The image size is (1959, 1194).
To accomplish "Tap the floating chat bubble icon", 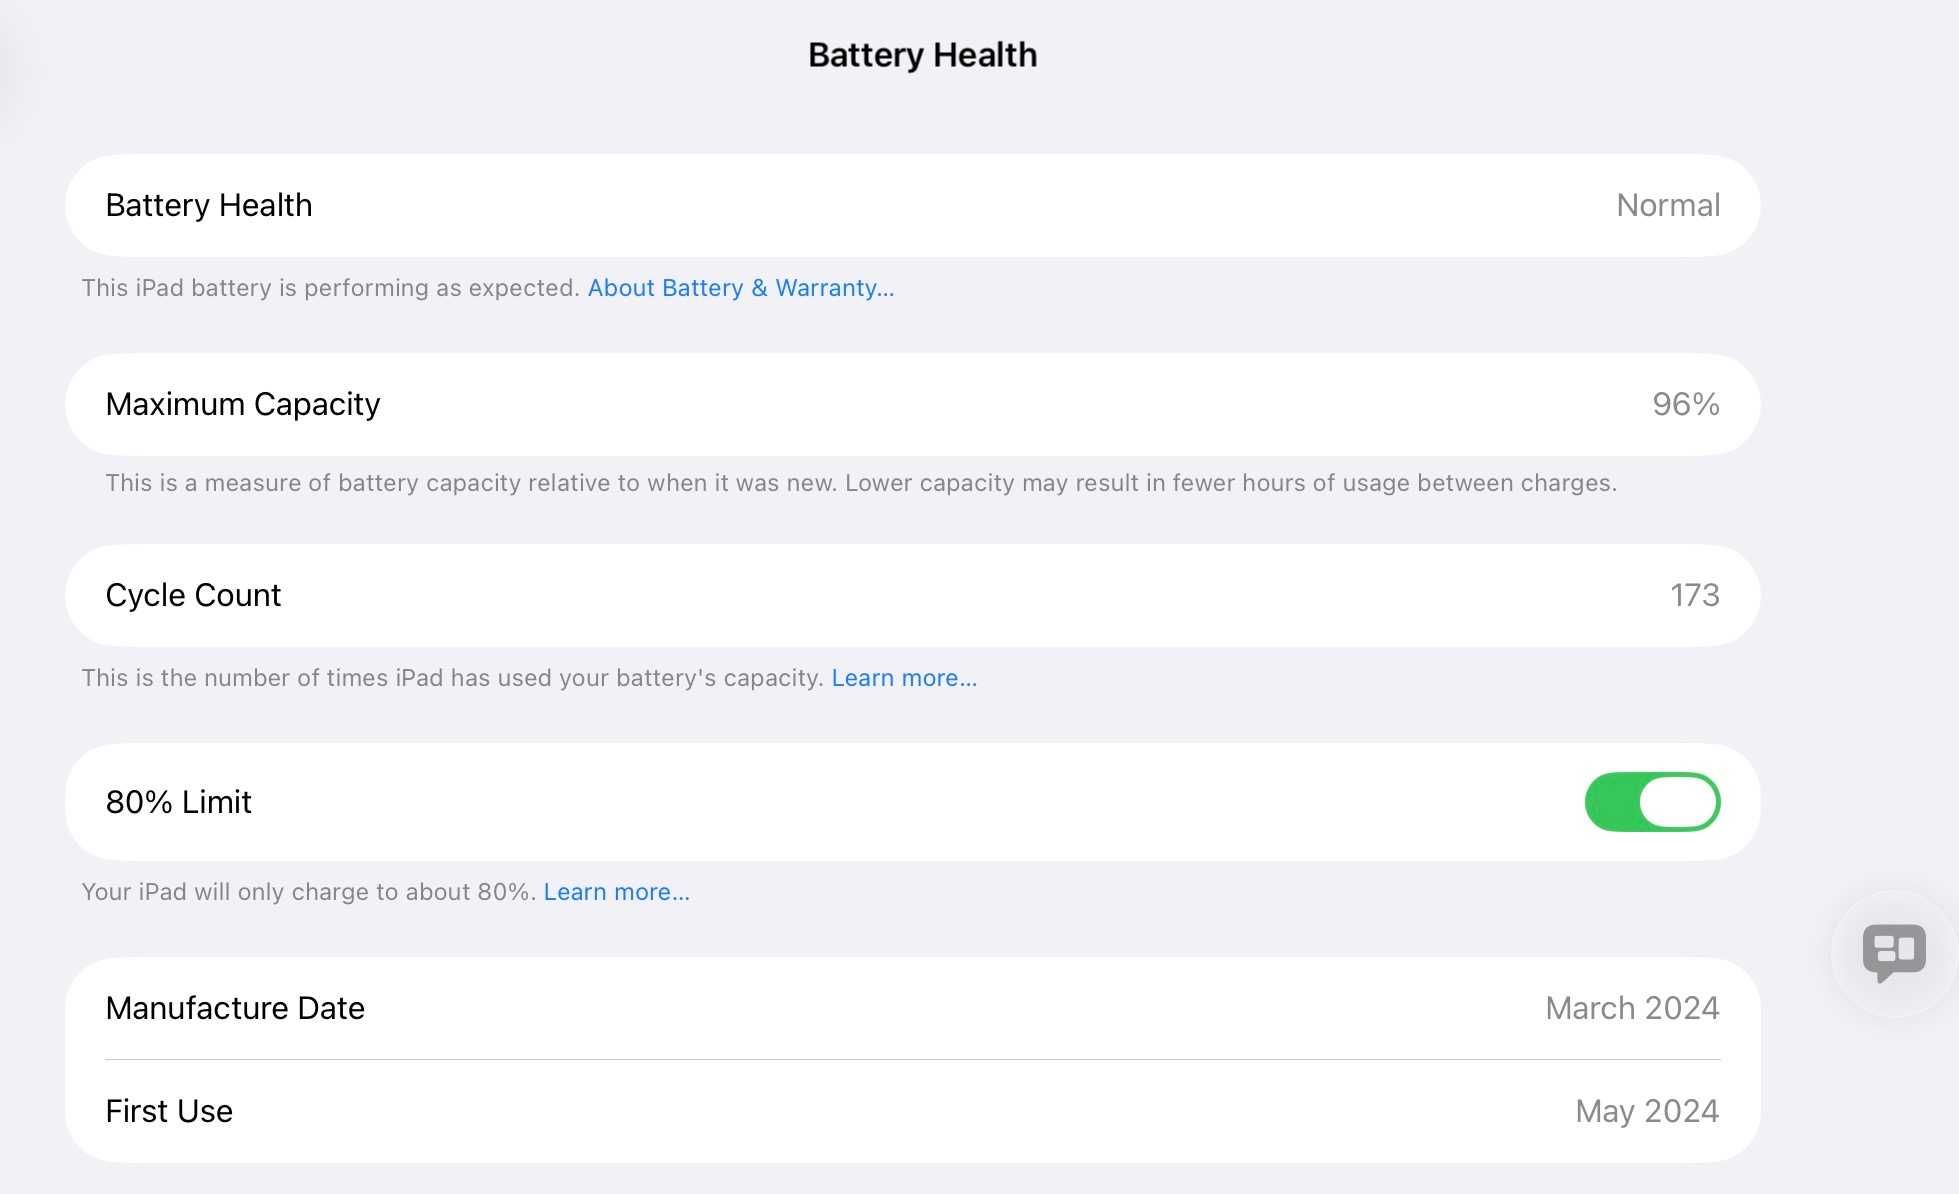I will [1894, 952].
